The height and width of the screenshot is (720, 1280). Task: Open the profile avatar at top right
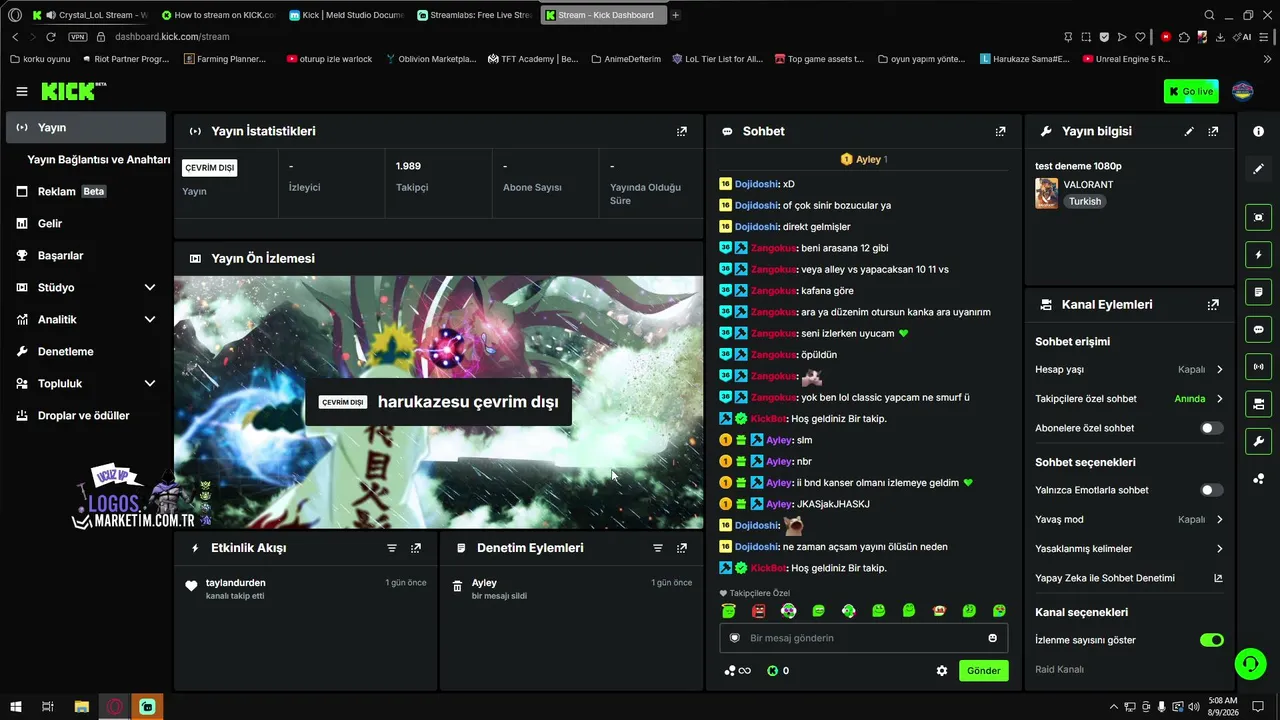(1243, 91)
